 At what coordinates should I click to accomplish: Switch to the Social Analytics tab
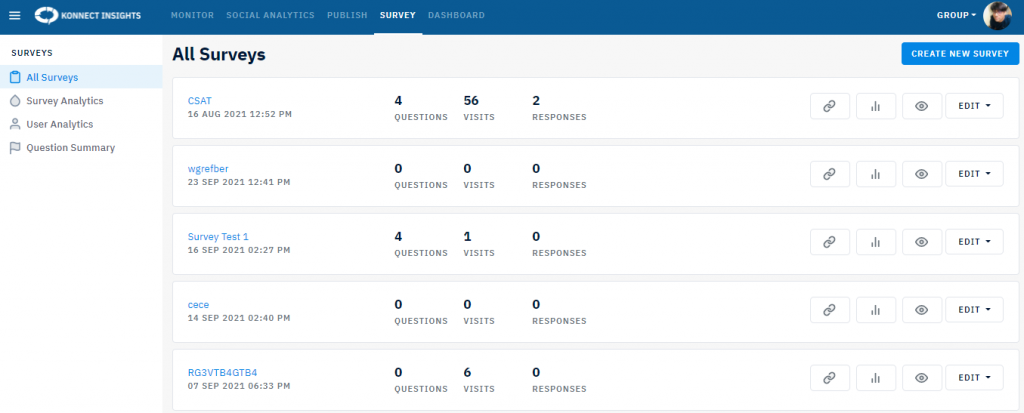(x=270, y=15)
